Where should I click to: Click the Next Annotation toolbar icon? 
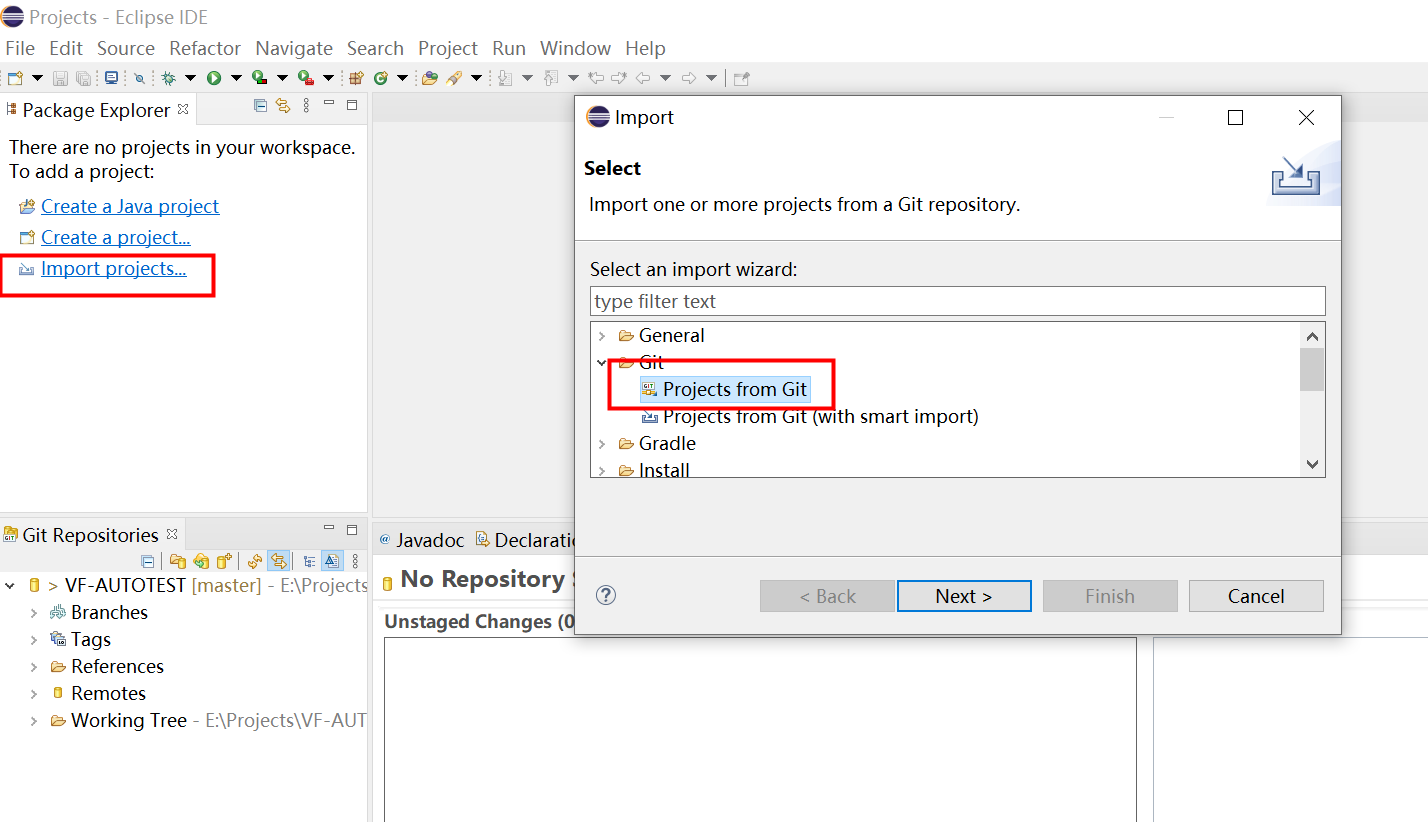505,78
